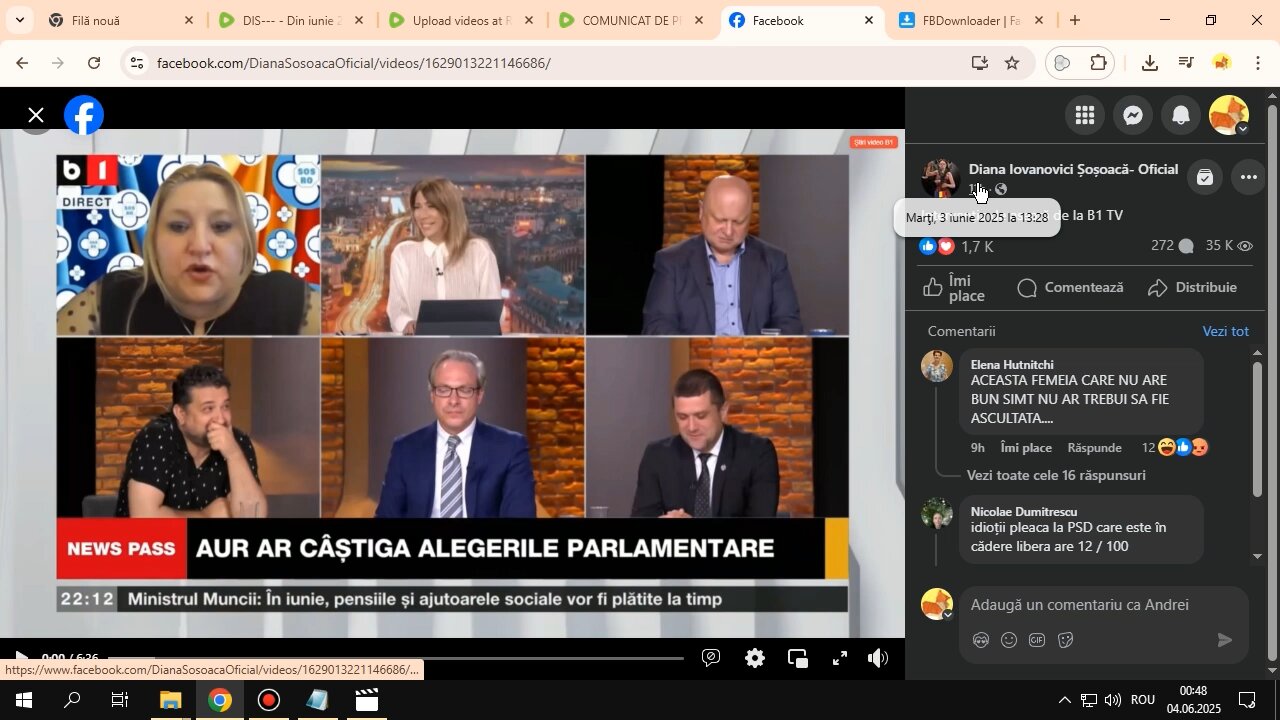1280x720 pixels.
Task: Switch to the FBDownloader tab
Action: tap(970, 20)
